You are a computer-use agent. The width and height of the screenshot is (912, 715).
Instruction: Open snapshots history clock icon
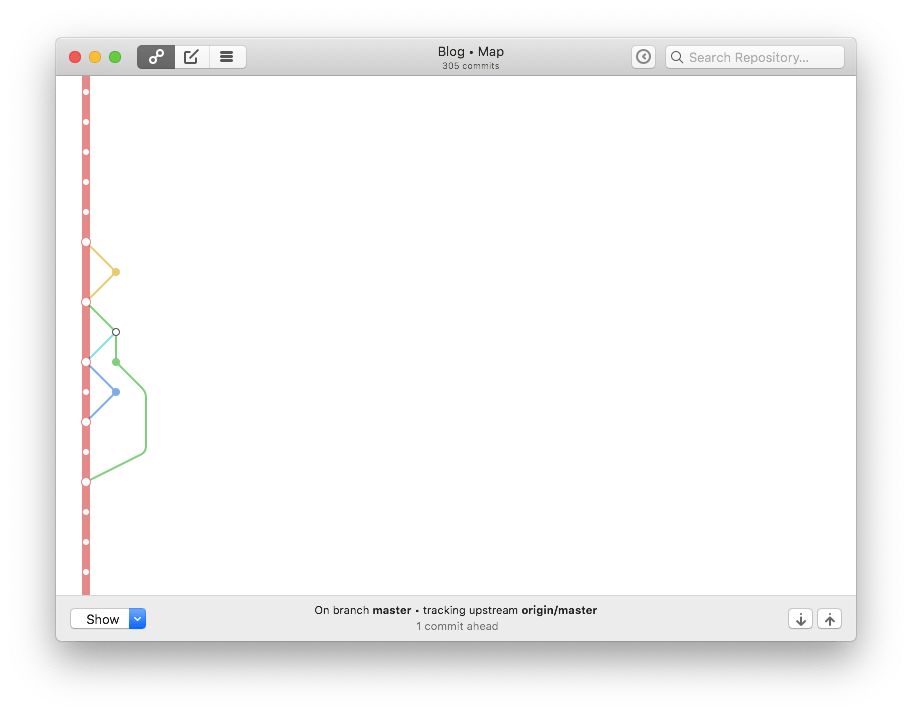pyautogui.click(x=643, y=57)
